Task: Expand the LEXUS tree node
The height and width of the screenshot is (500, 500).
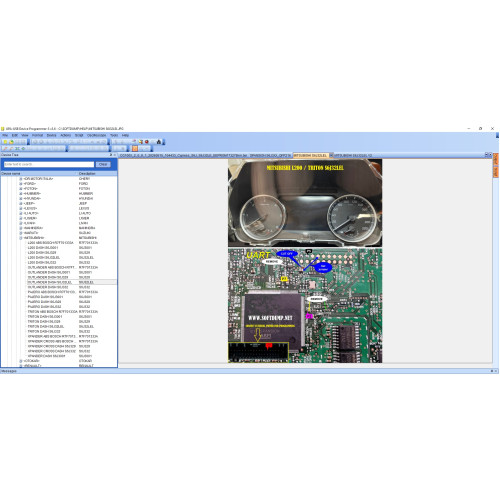Action: point(21,208)
